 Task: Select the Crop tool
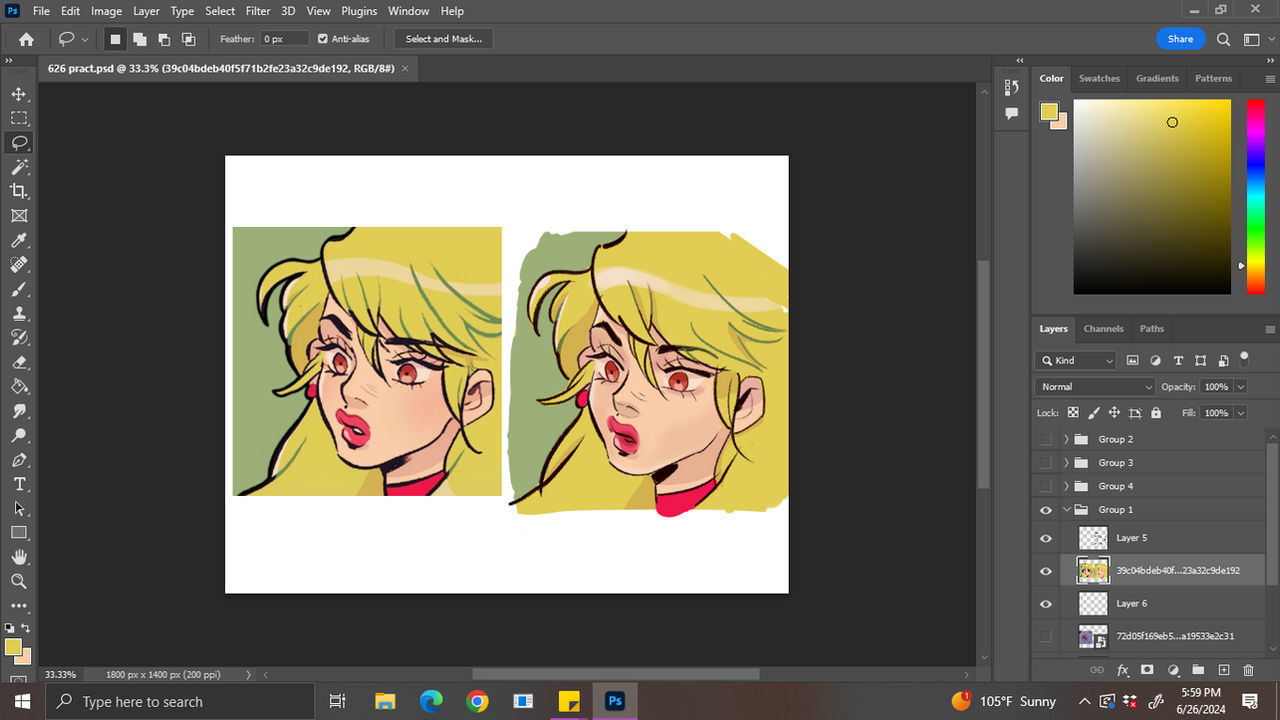[x=19, y=191]
